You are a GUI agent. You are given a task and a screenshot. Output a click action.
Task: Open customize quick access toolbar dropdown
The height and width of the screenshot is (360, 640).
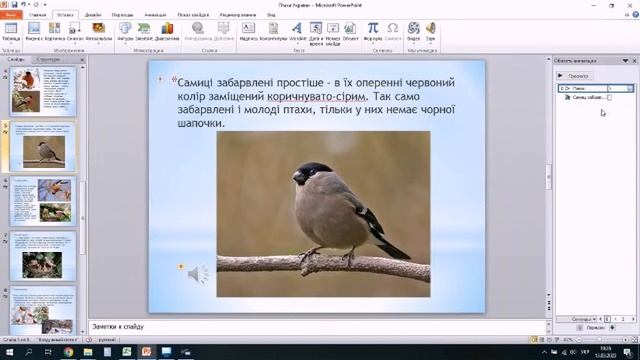coord(45,4)
